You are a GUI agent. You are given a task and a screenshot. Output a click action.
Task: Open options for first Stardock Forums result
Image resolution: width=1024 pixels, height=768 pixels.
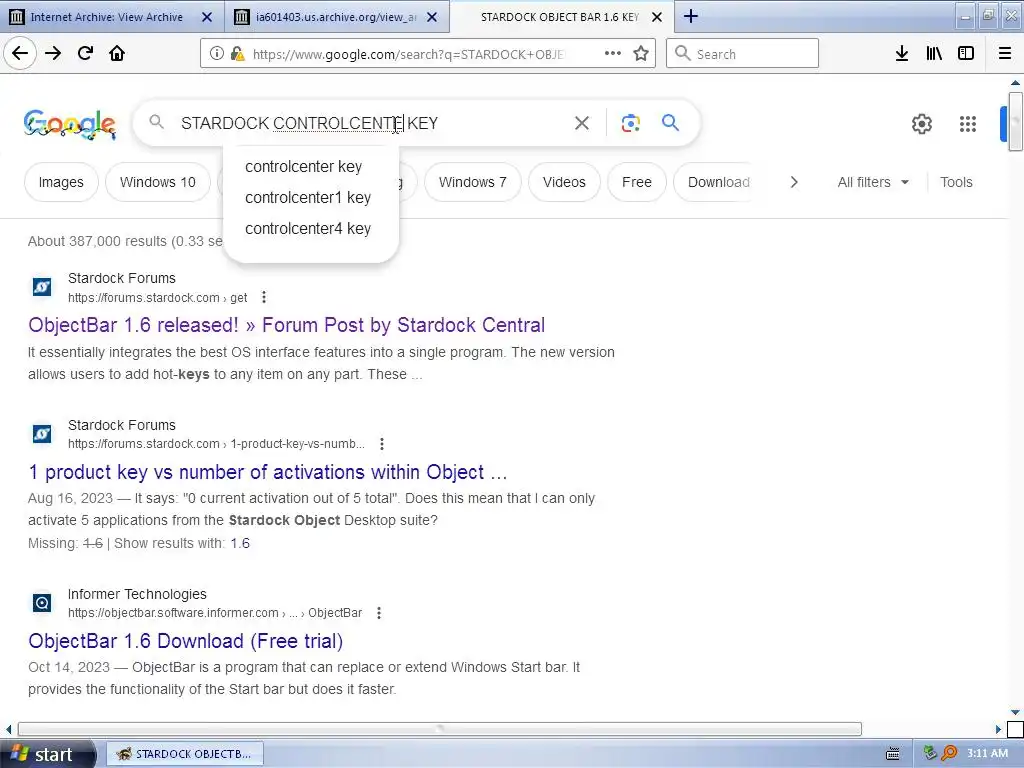264,297
